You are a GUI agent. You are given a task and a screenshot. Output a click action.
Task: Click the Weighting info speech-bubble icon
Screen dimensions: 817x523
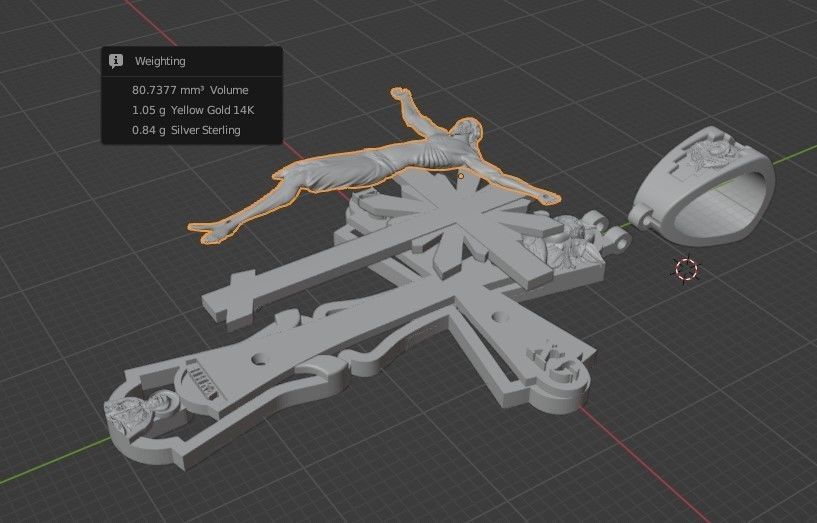116,61
